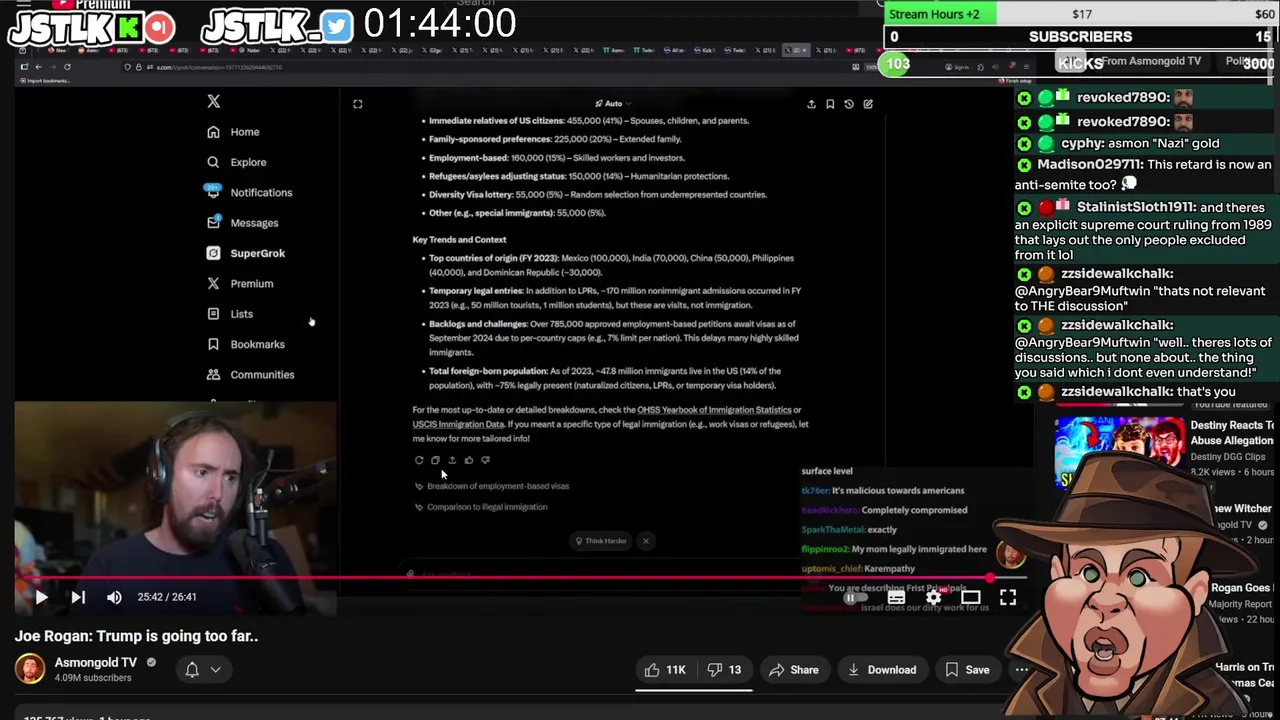The width and height of the screenshot is (1280, 720).
Task: Download the video
Action: (881, 670)
